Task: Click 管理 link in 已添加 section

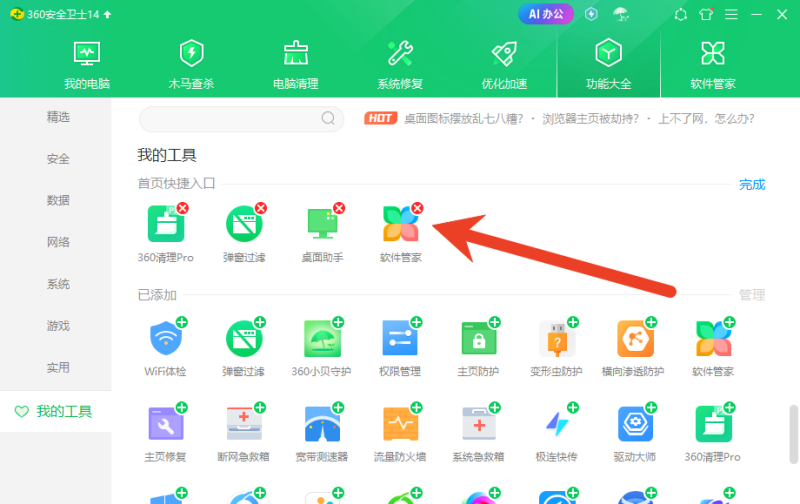Action: 752,295
